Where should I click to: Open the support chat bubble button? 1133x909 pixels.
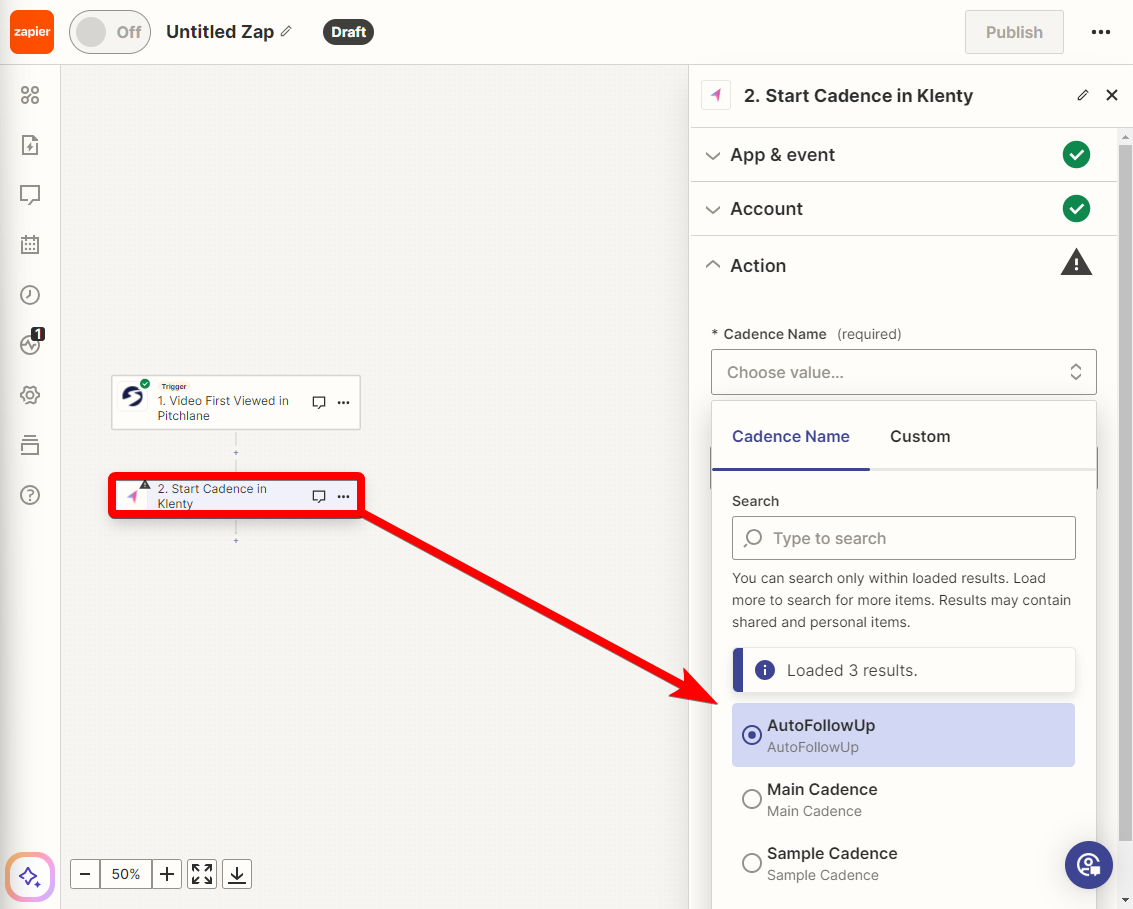[x=1088, y=865]
